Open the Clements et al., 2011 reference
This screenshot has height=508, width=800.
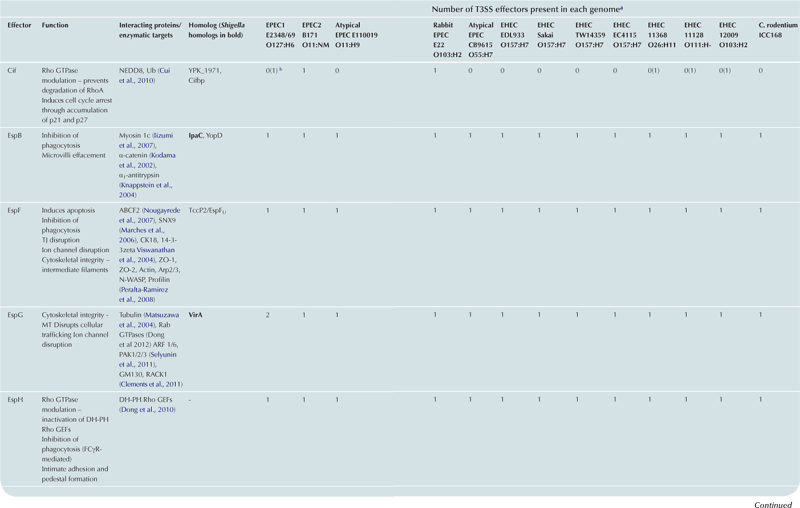(x=150, y=384)
